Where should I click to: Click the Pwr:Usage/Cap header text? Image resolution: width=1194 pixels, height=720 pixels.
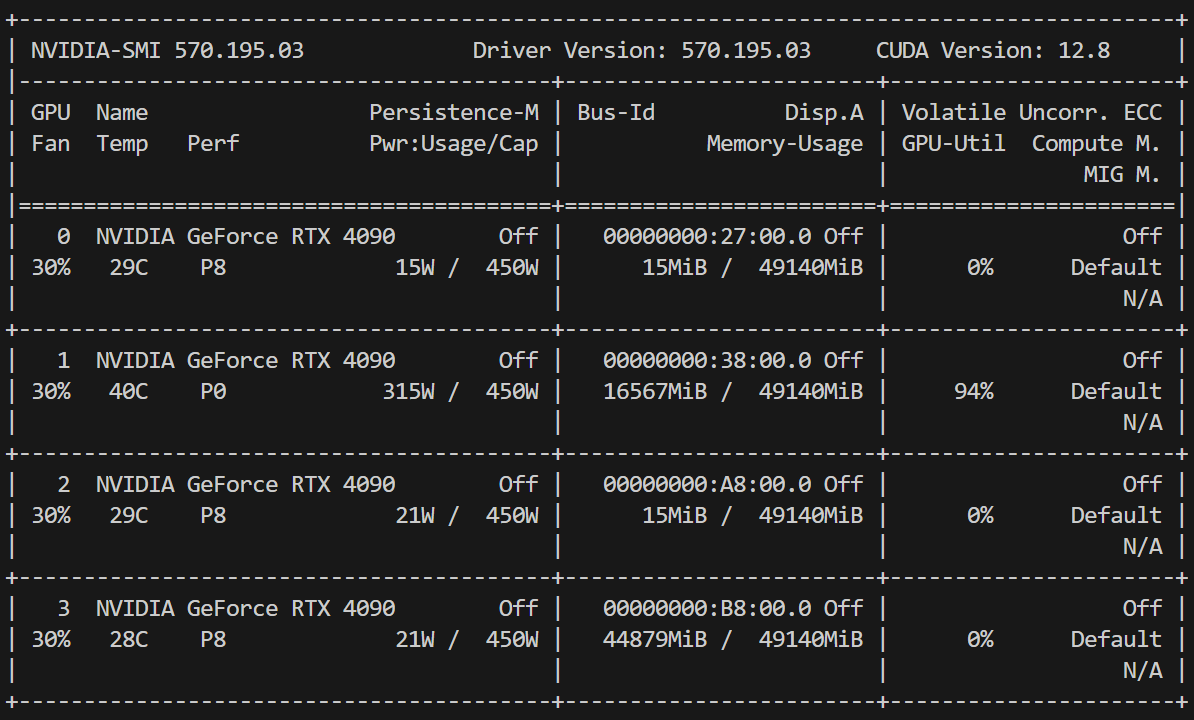[454, 144]
